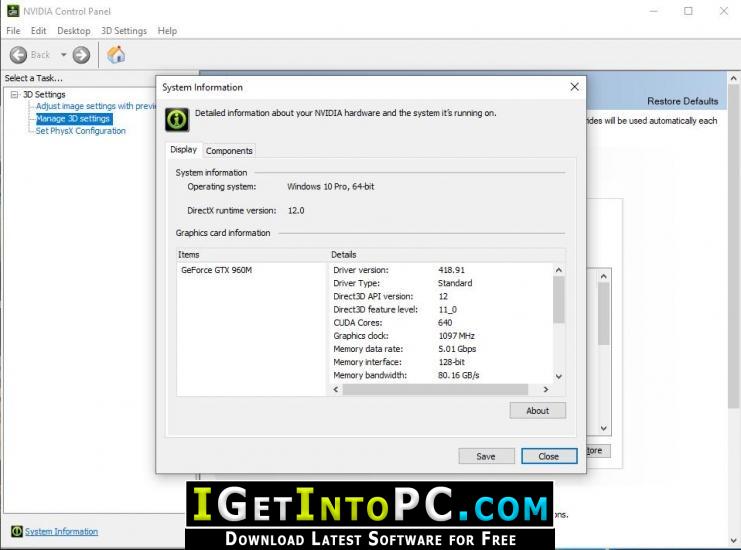This screenshot has width=741, height=550.
Task: Click the green System Information icon at bottom-left
Action: (x=17, y=532)
